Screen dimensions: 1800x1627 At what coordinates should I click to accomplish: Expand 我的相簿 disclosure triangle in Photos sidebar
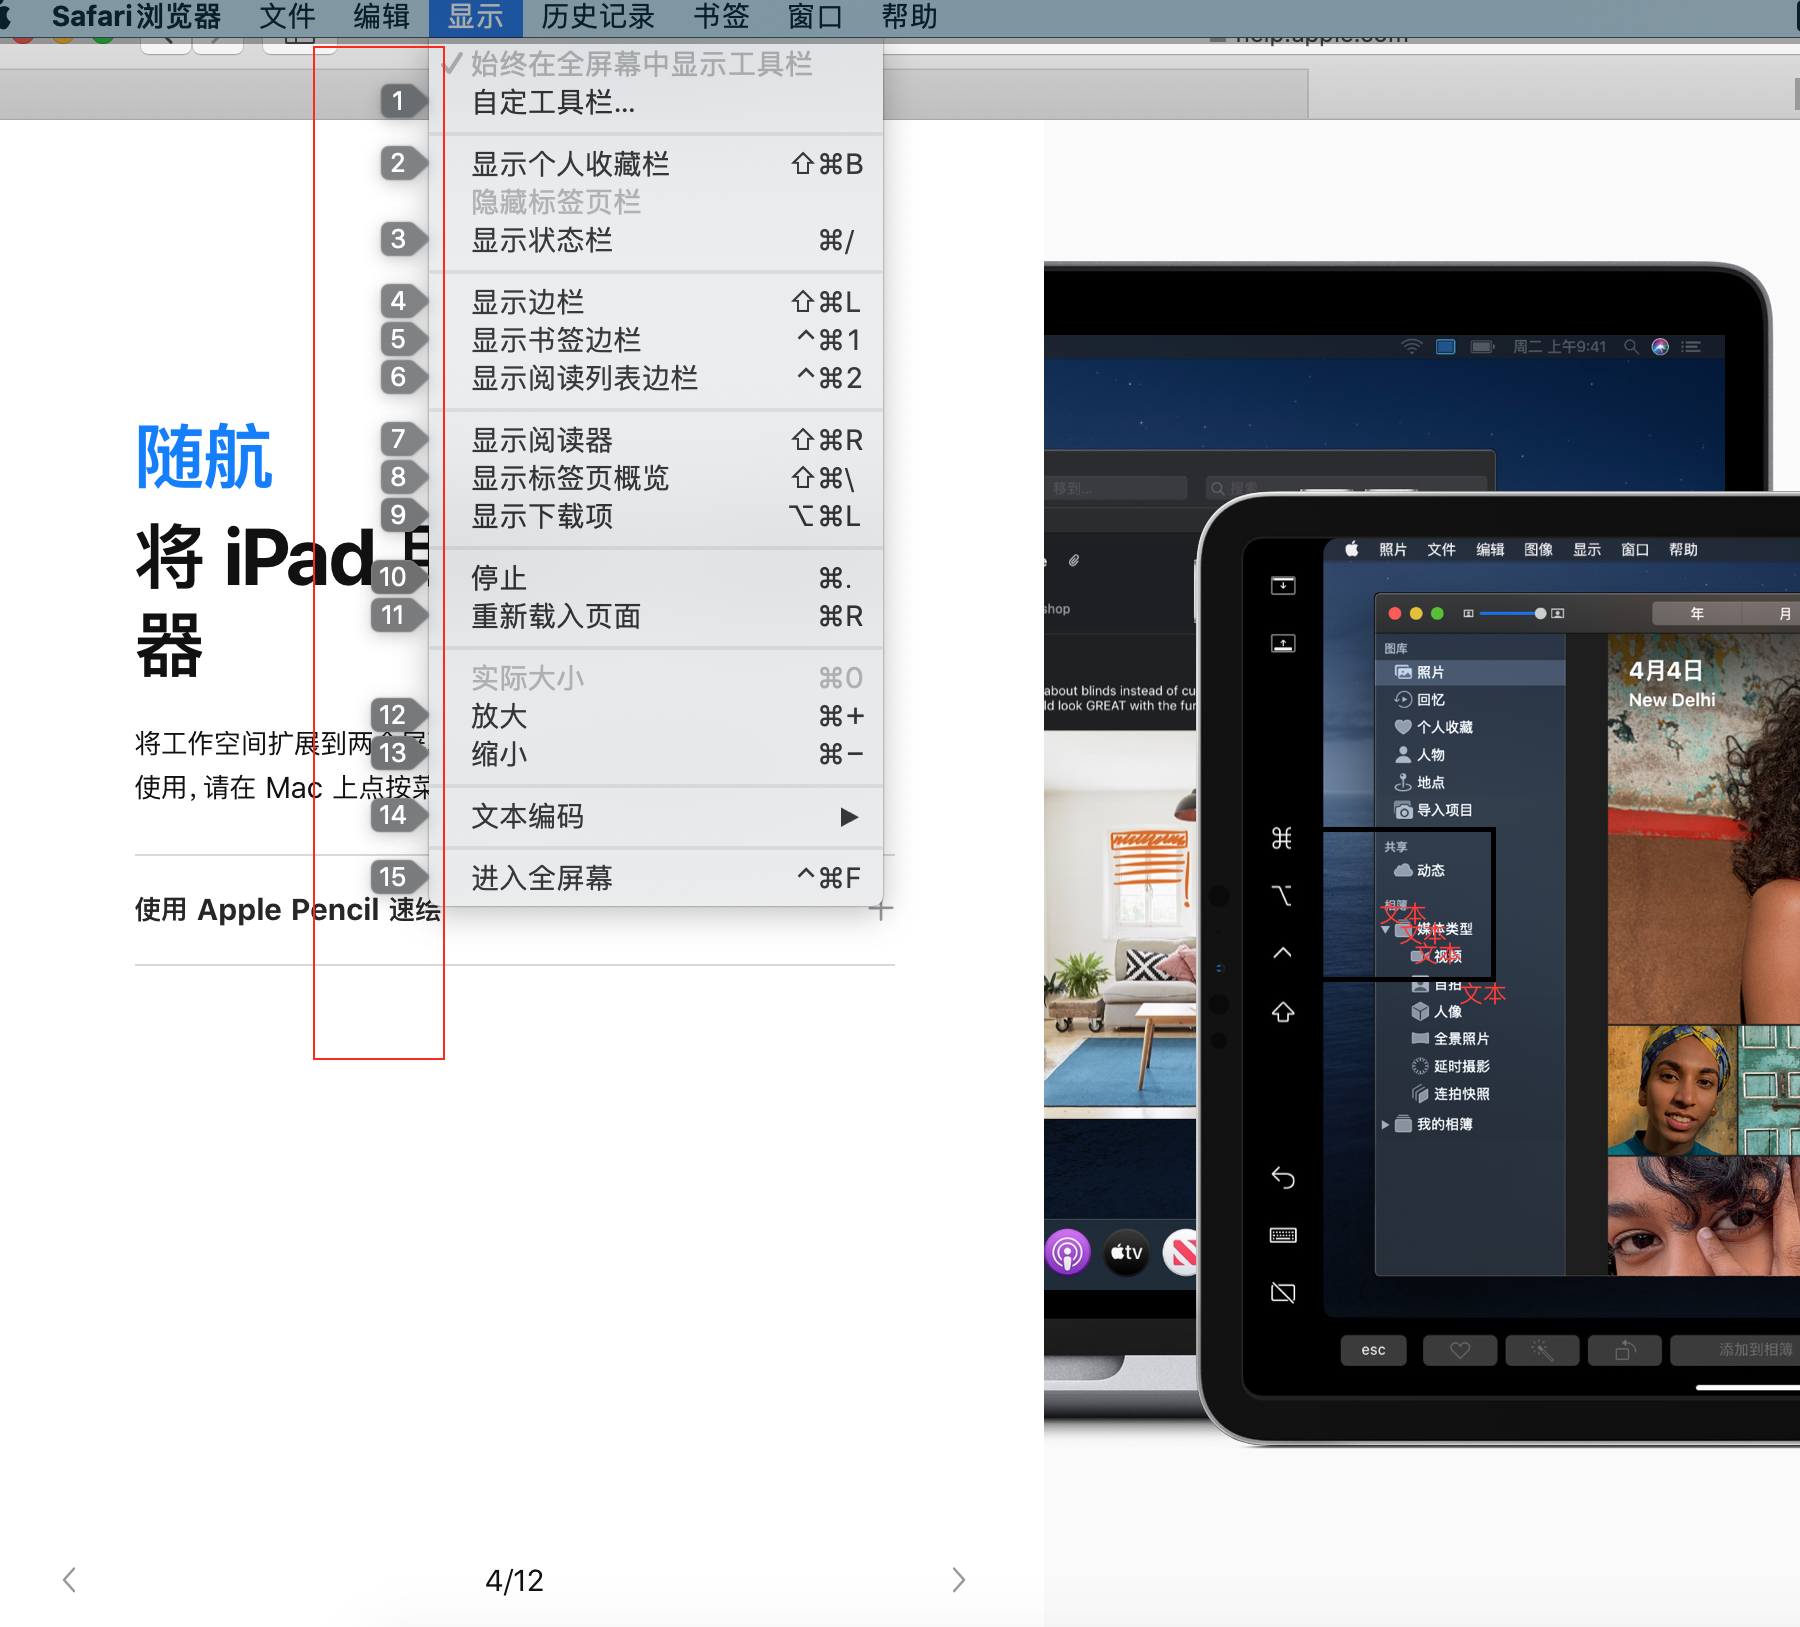[x=1385, y=1124]
